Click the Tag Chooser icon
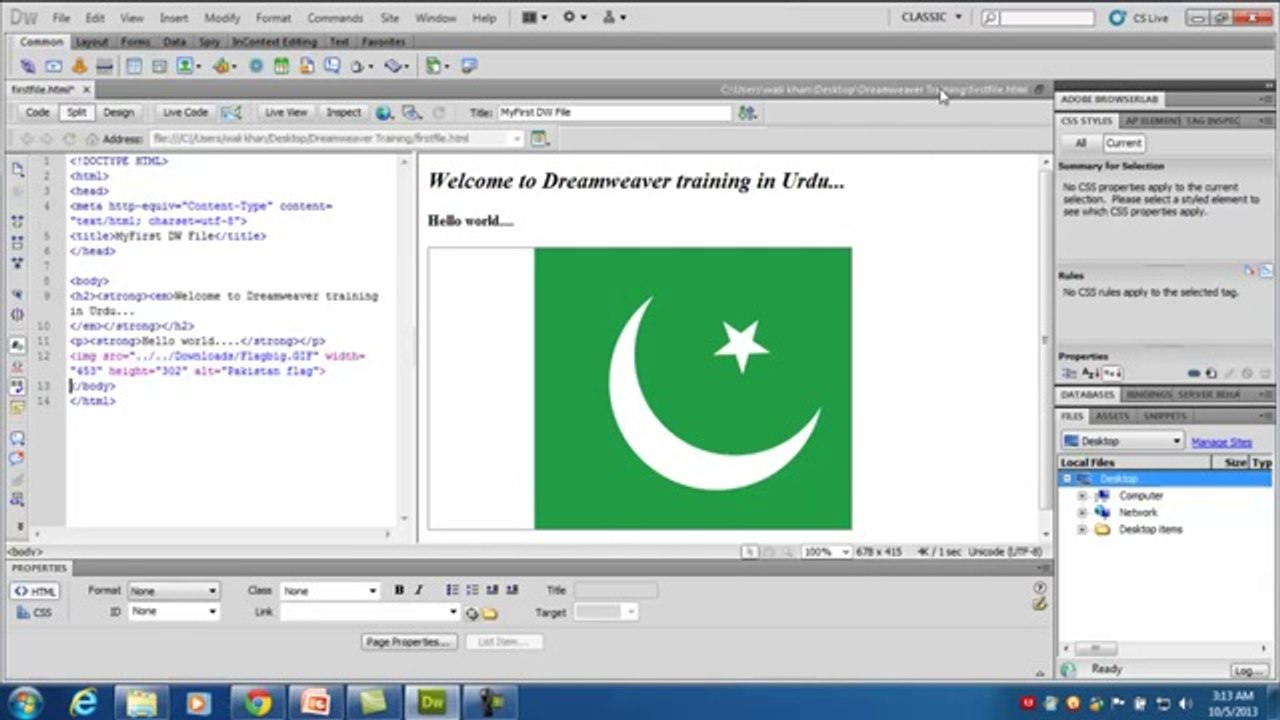Screen dimensions: 1280x720 [469, 66]
